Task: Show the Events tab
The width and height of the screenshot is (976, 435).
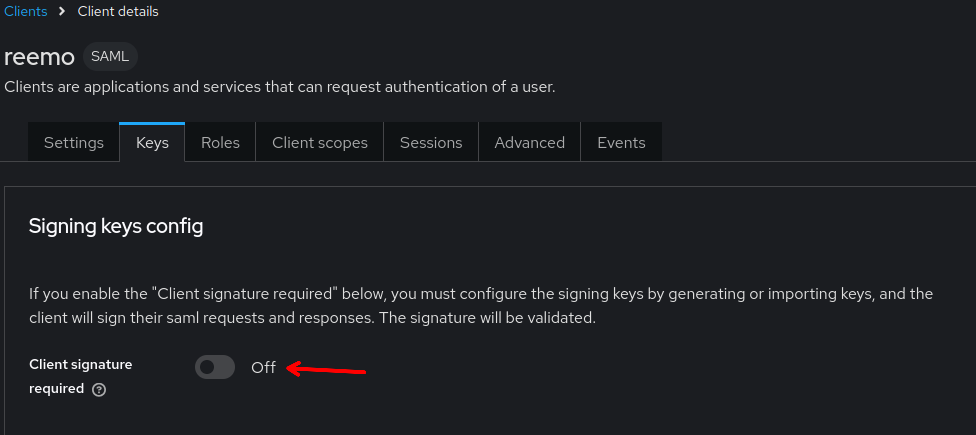Action: [x=621, y=142]
